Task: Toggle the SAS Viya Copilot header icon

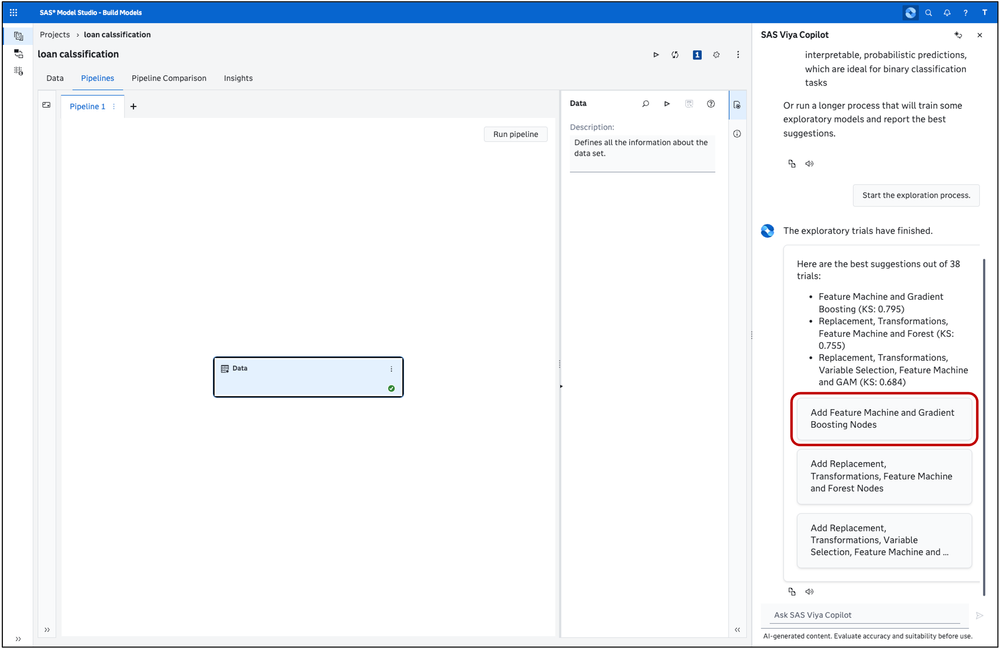Action: (x=910, y=12)
